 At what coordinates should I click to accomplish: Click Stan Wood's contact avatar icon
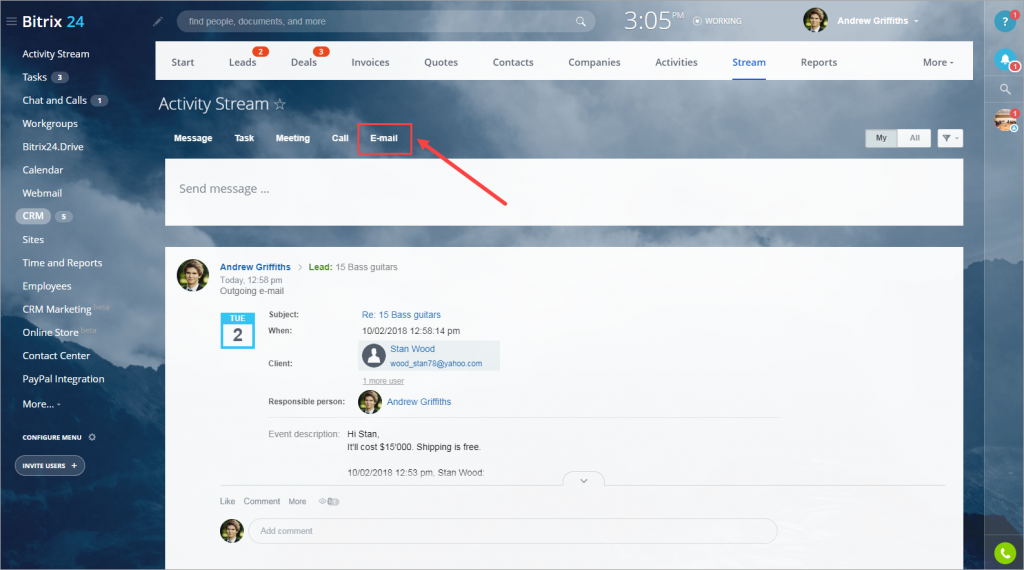(x=374, y=356)
